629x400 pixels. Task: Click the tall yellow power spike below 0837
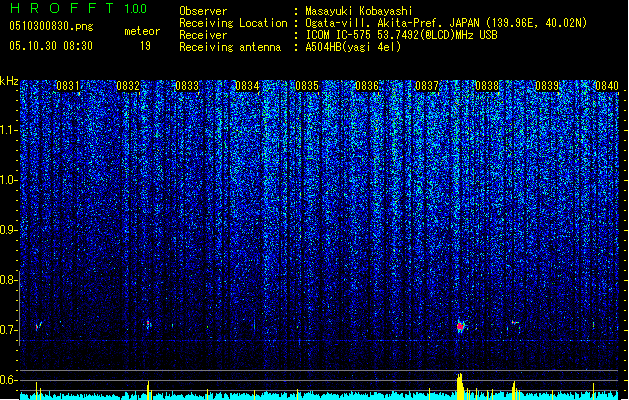click(460, 386)
